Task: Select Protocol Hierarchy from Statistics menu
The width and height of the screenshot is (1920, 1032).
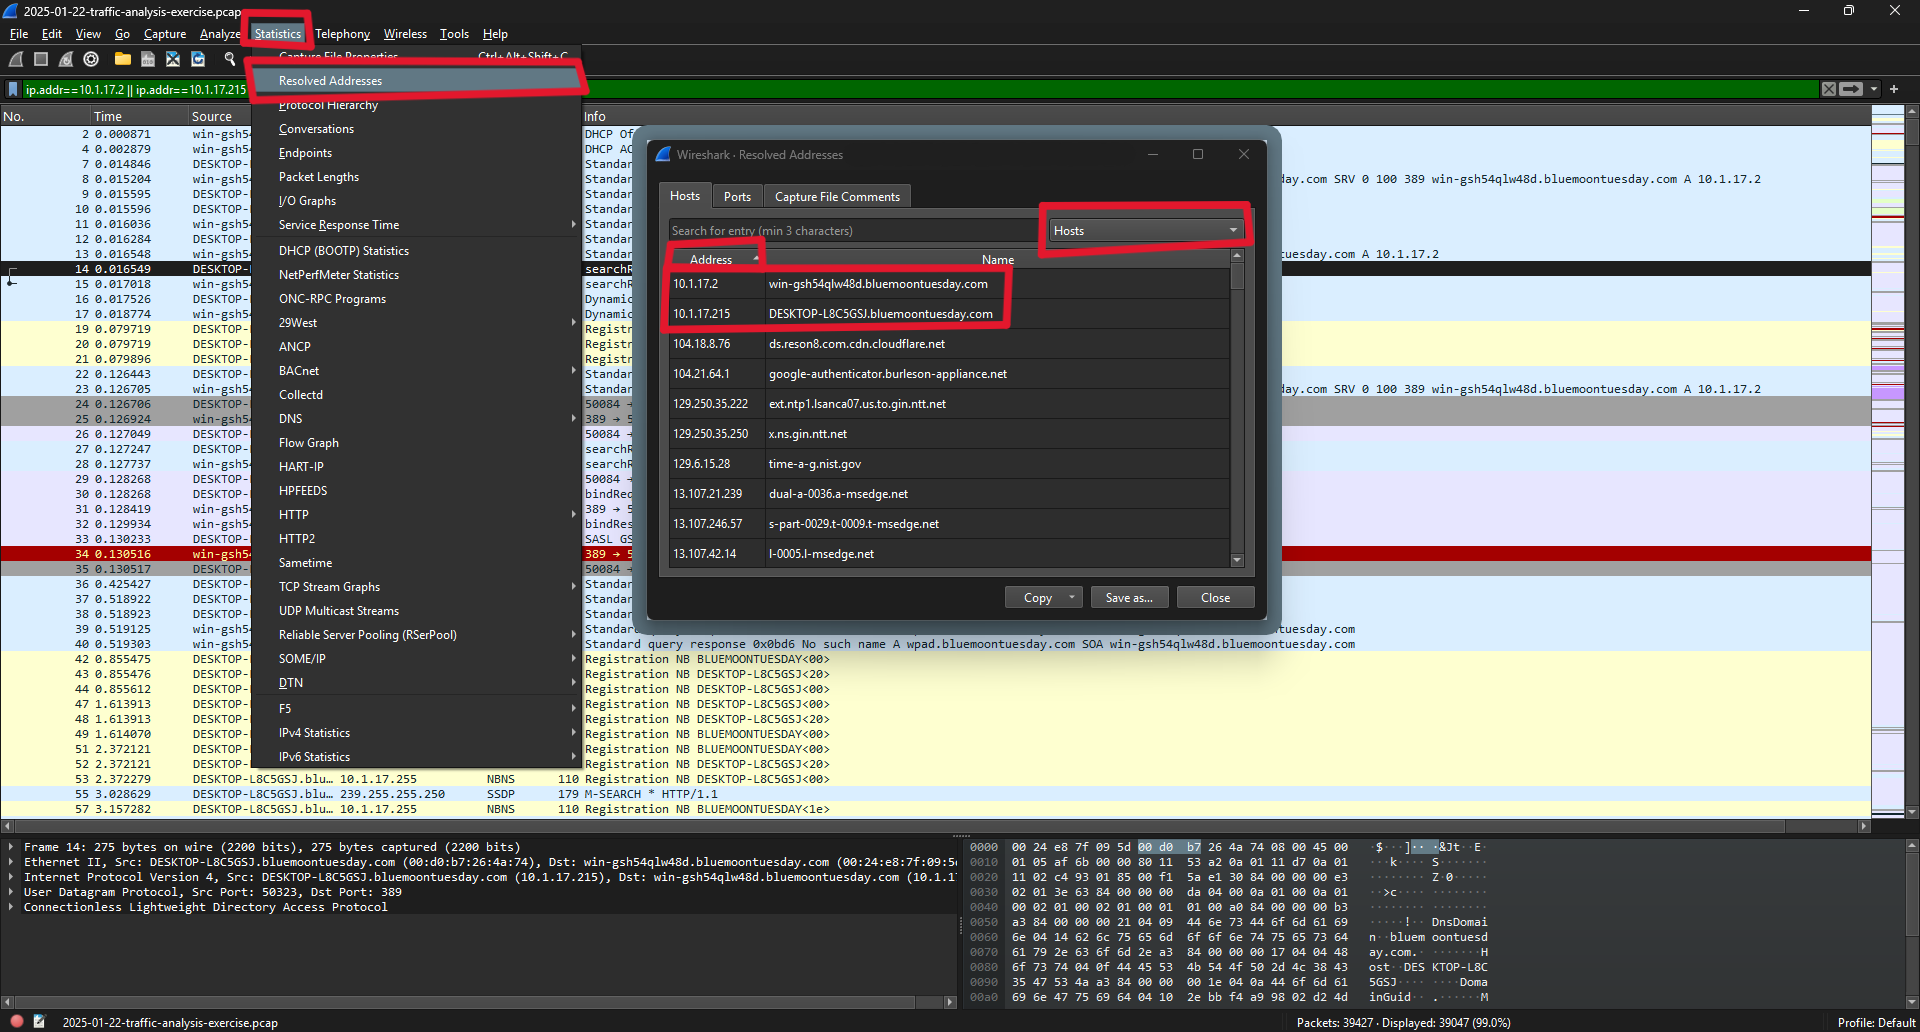Action: click(x=328, y=106)
